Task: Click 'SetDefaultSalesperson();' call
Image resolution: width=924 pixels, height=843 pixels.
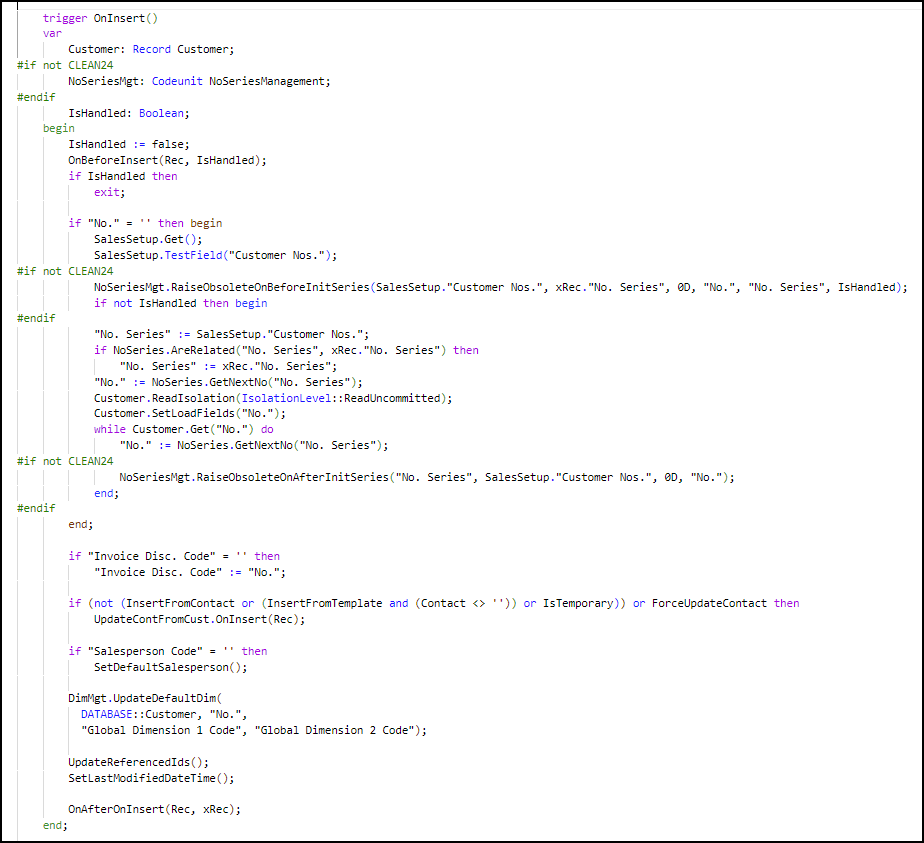Action: pos(170,667)
